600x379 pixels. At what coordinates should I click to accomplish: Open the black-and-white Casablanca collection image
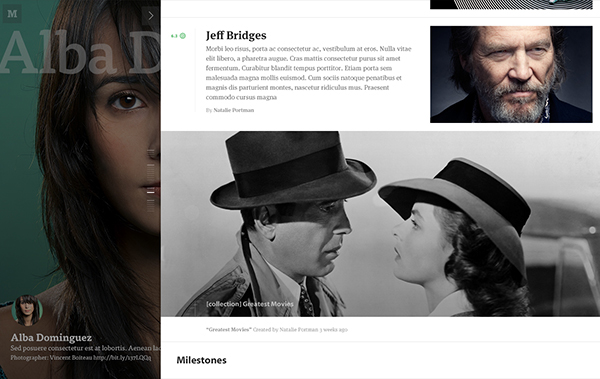click(x=380, y=224)
